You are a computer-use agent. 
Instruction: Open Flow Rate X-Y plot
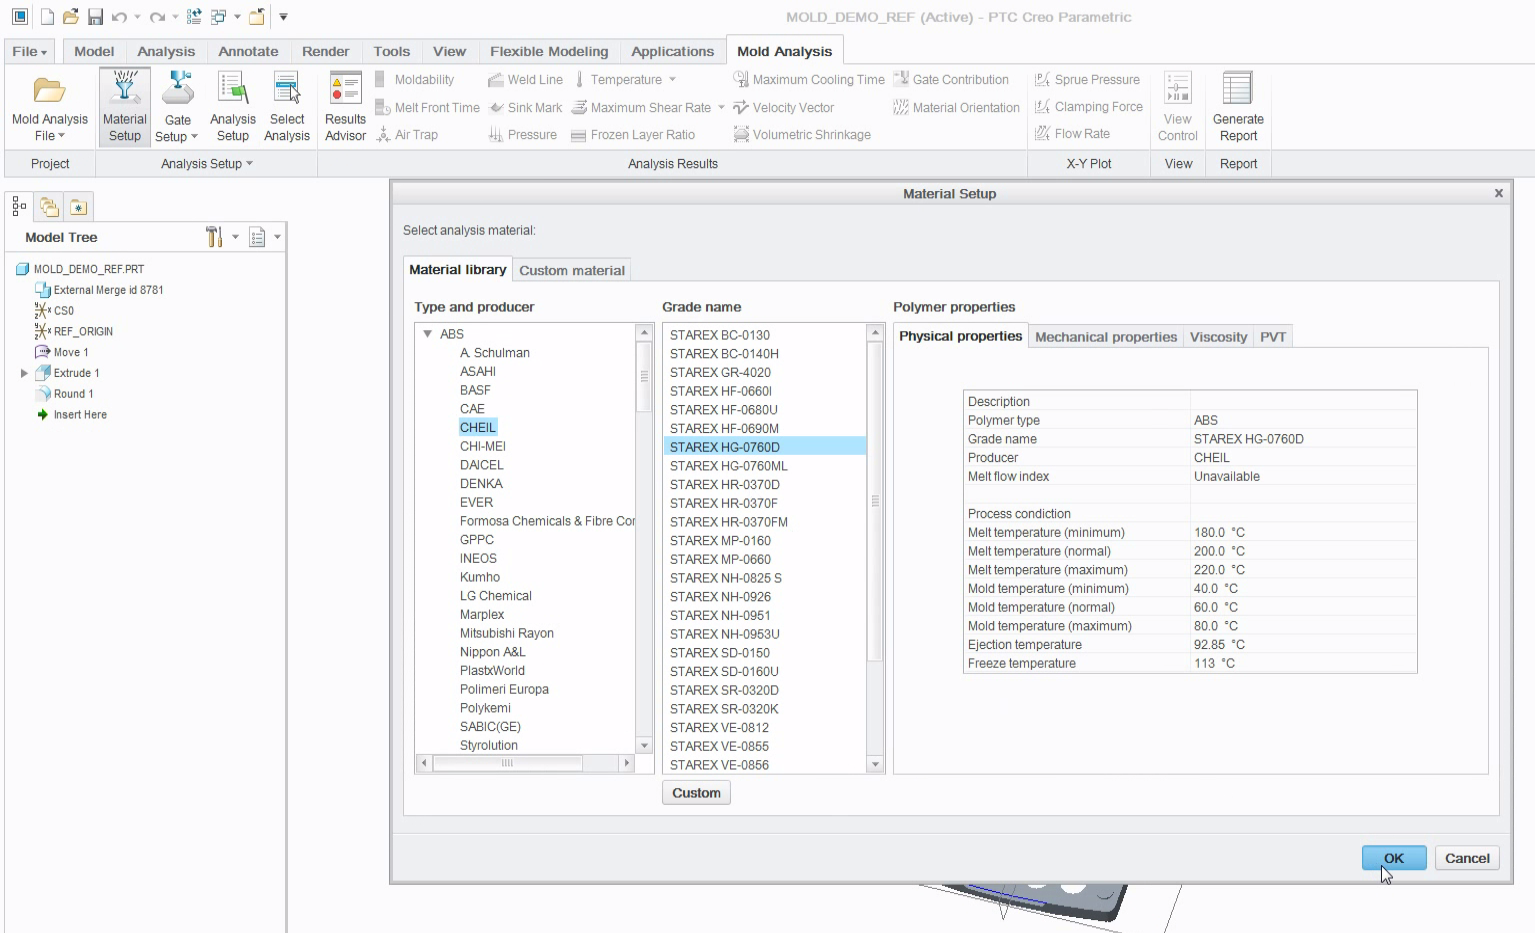pyautogui.click(x=1072, y=133)
